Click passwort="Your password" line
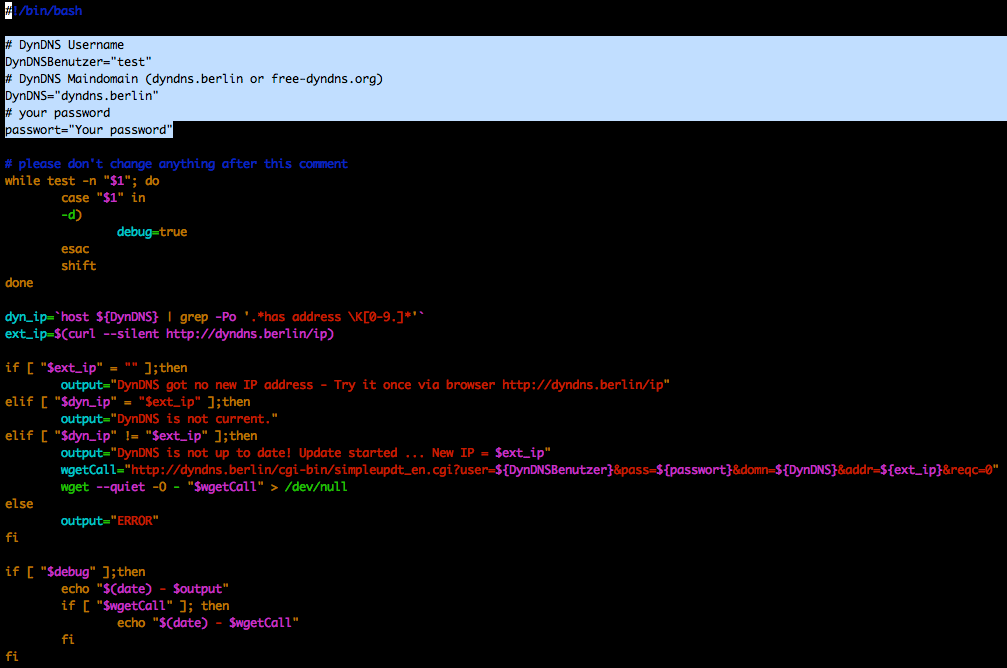 pyautogui.click(x=89, y=130)
